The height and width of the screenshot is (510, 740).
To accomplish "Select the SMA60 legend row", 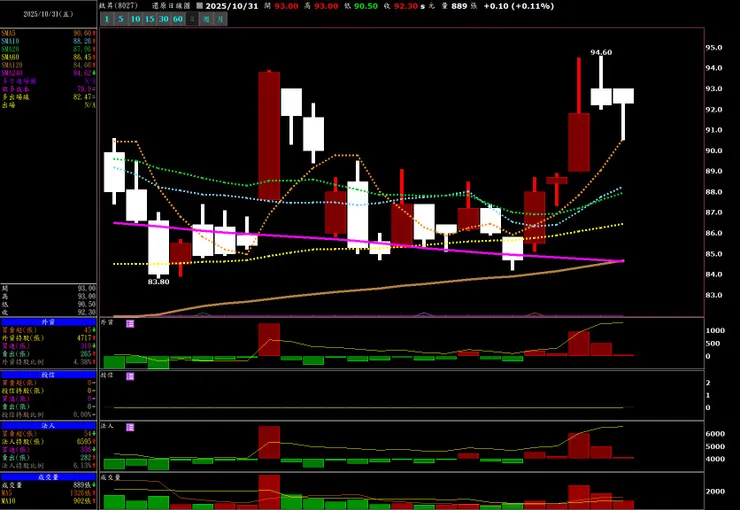I will coord(49,57).
